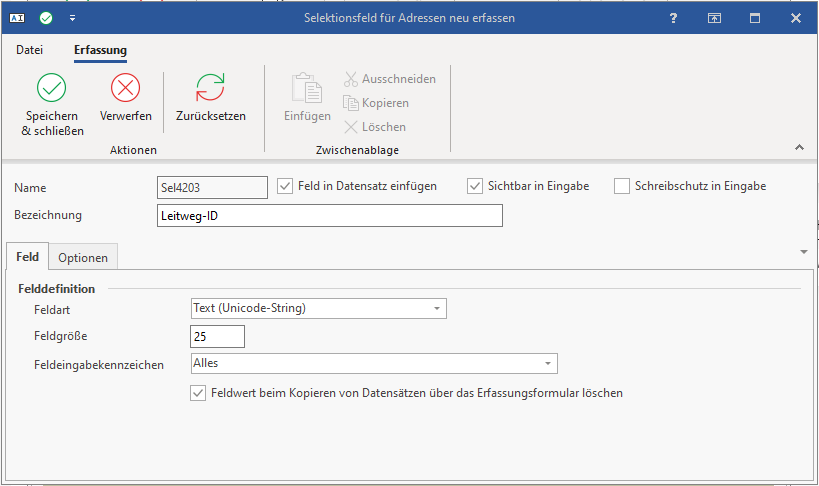The width and height of the screenshot is (819, 486).
Task: Click the Einfügen clipboard icon
Action: pyautogui.click(x=307, y=88)
